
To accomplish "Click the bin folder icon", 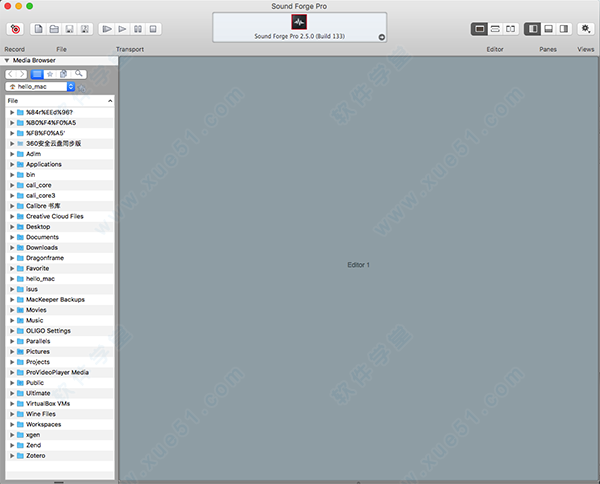I will click(x=20, y=175).
